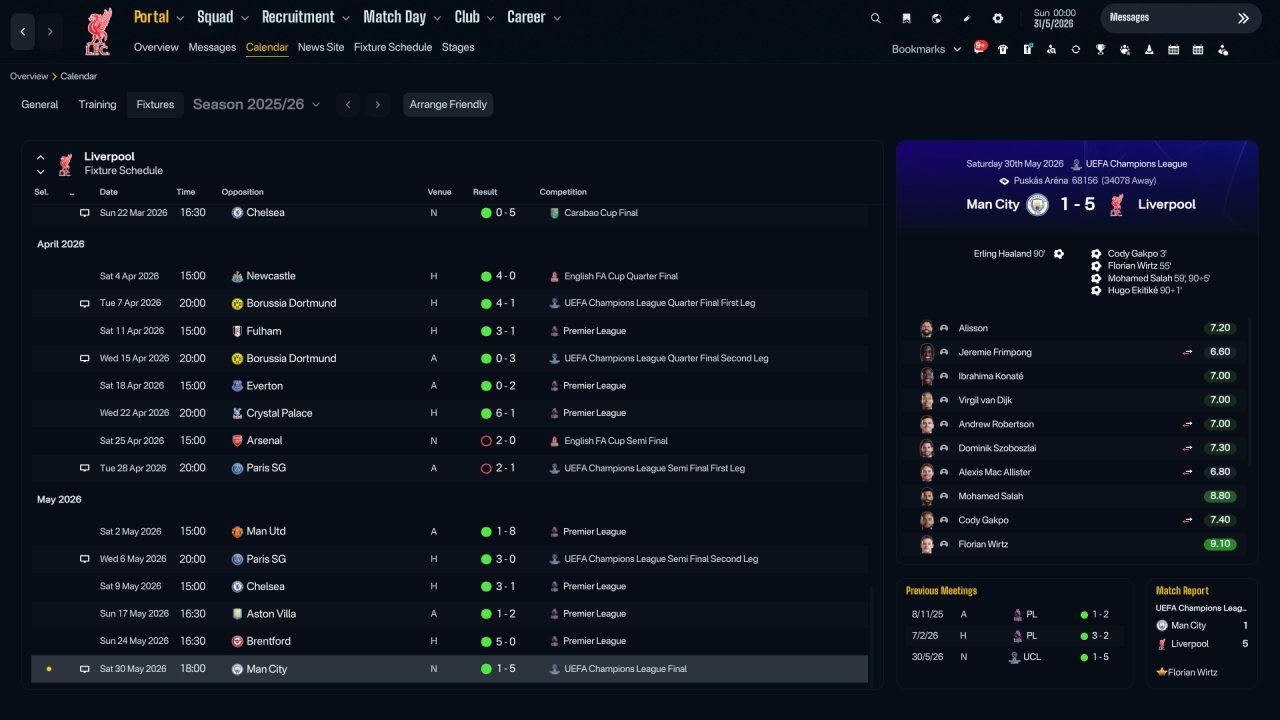The width and height of the screenshot is (1280, 720).
Task: Switch to the Fixture Schedule tab
Action: tap(393, 47)
